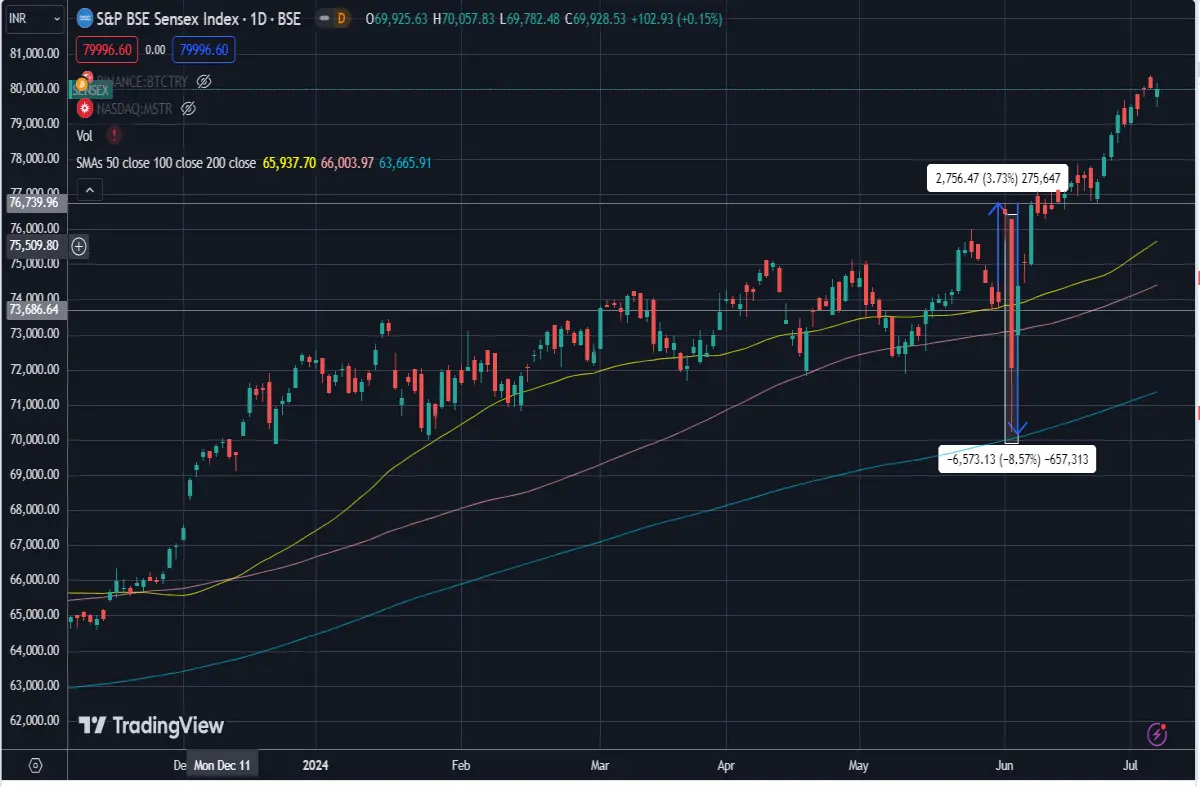Click the 81,000.00 price scale label
The width and height of the screenshot is (1200, 787).
(34, 53)
